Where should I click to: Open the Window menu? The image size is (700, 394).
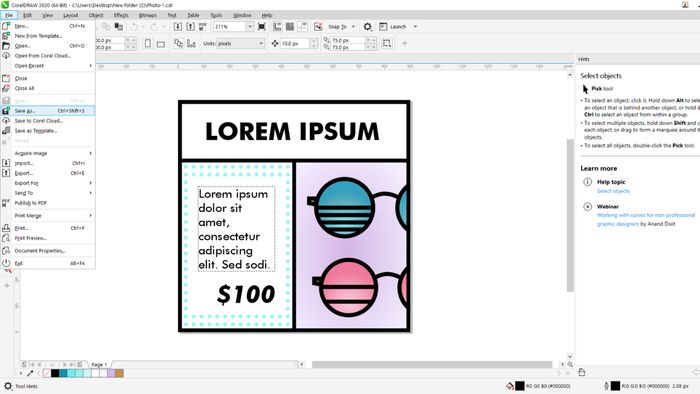click(242, 15)
